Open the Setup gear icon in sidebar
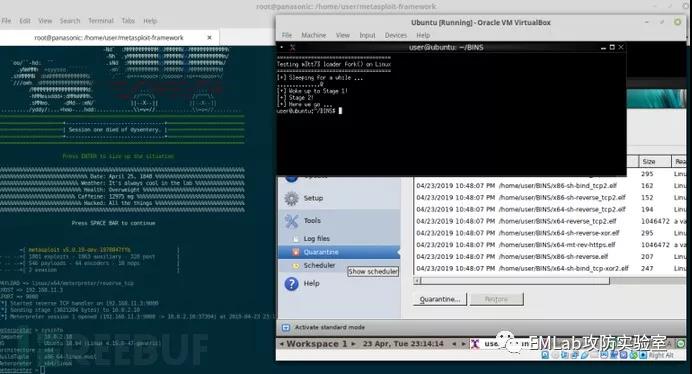Viewport: 692px width, 374px height. 291,198
